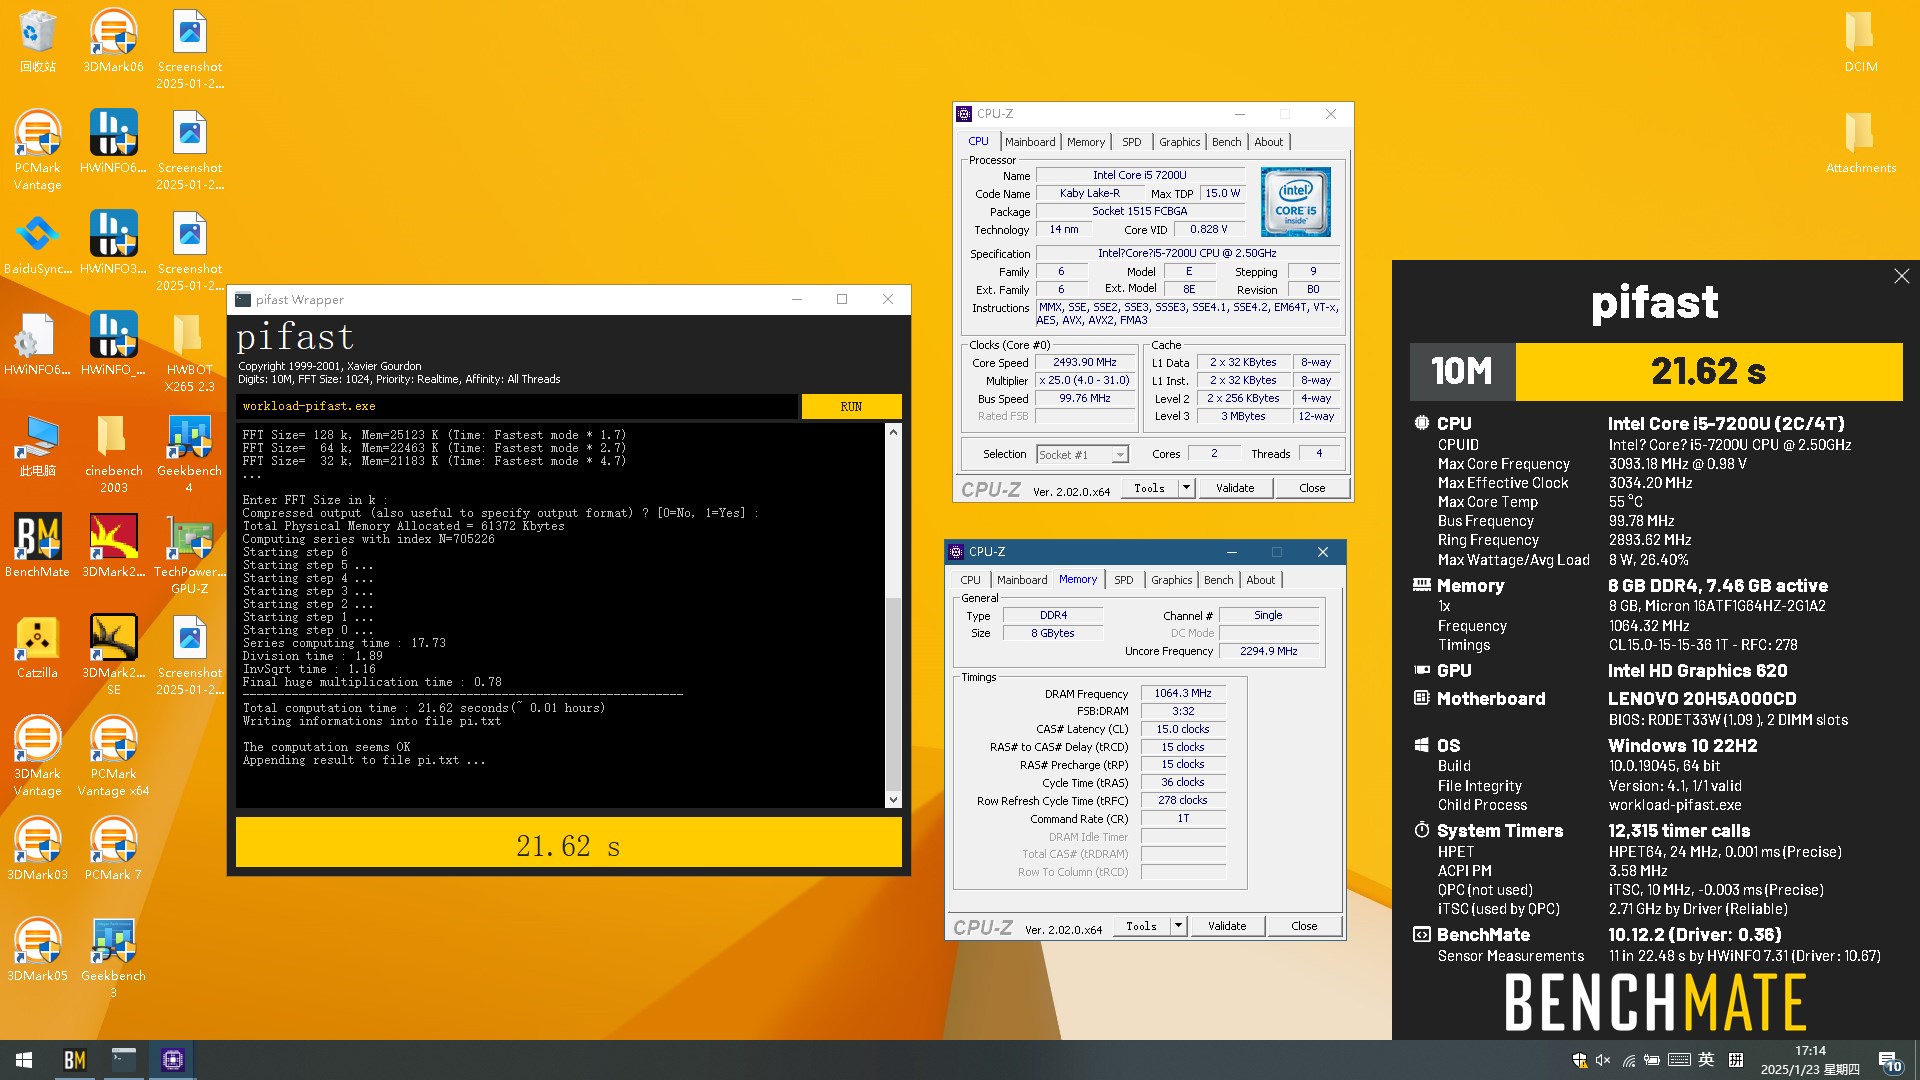Close the BenchMate result panel
The width and height of the screenshot is (1920, 1080).
click(1901, 276)
